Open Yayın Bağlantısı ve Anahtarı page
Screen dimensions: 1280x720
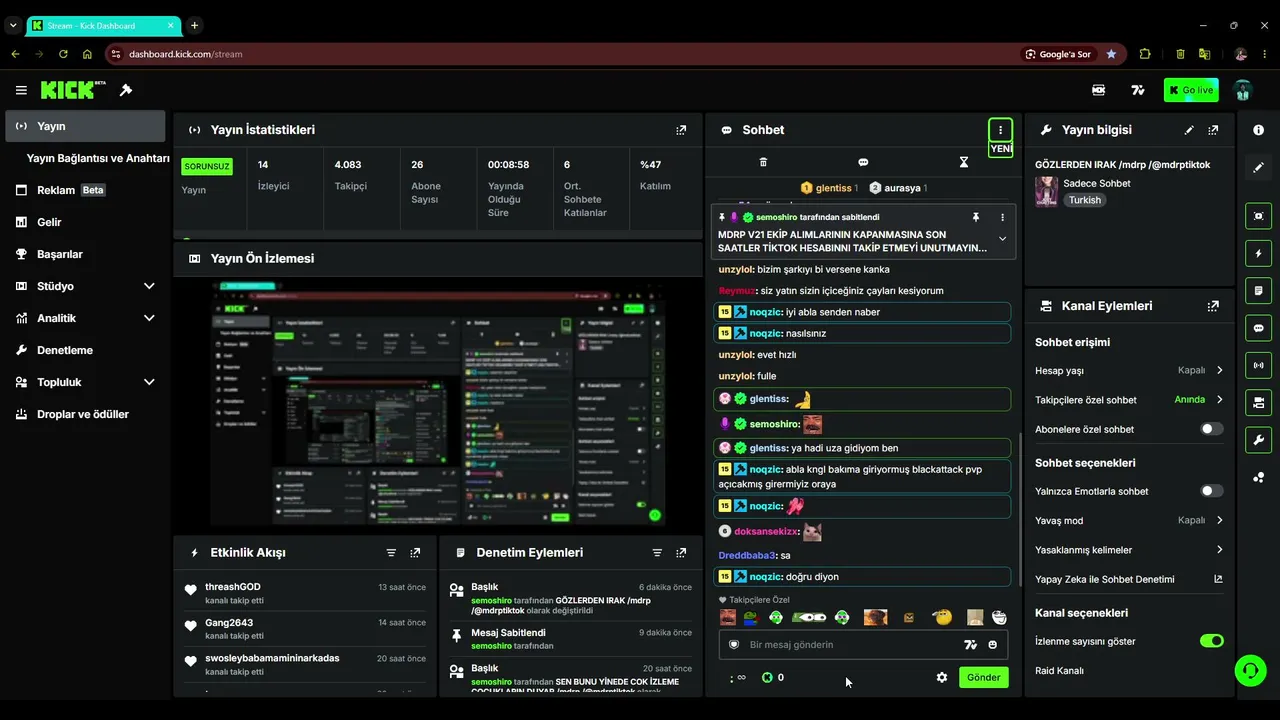pos(98,158)
